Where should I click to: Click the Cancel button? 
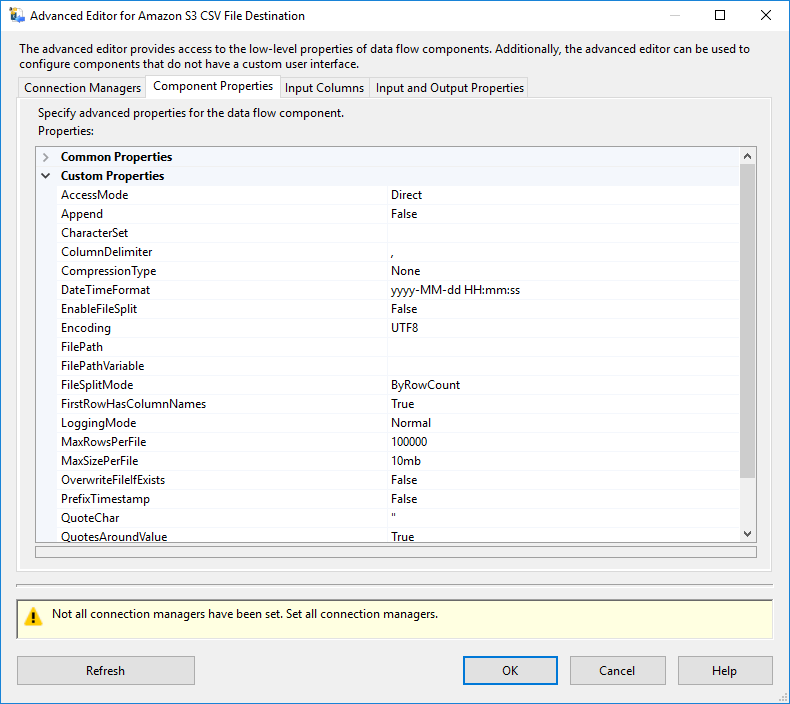(x=617, y=670)
